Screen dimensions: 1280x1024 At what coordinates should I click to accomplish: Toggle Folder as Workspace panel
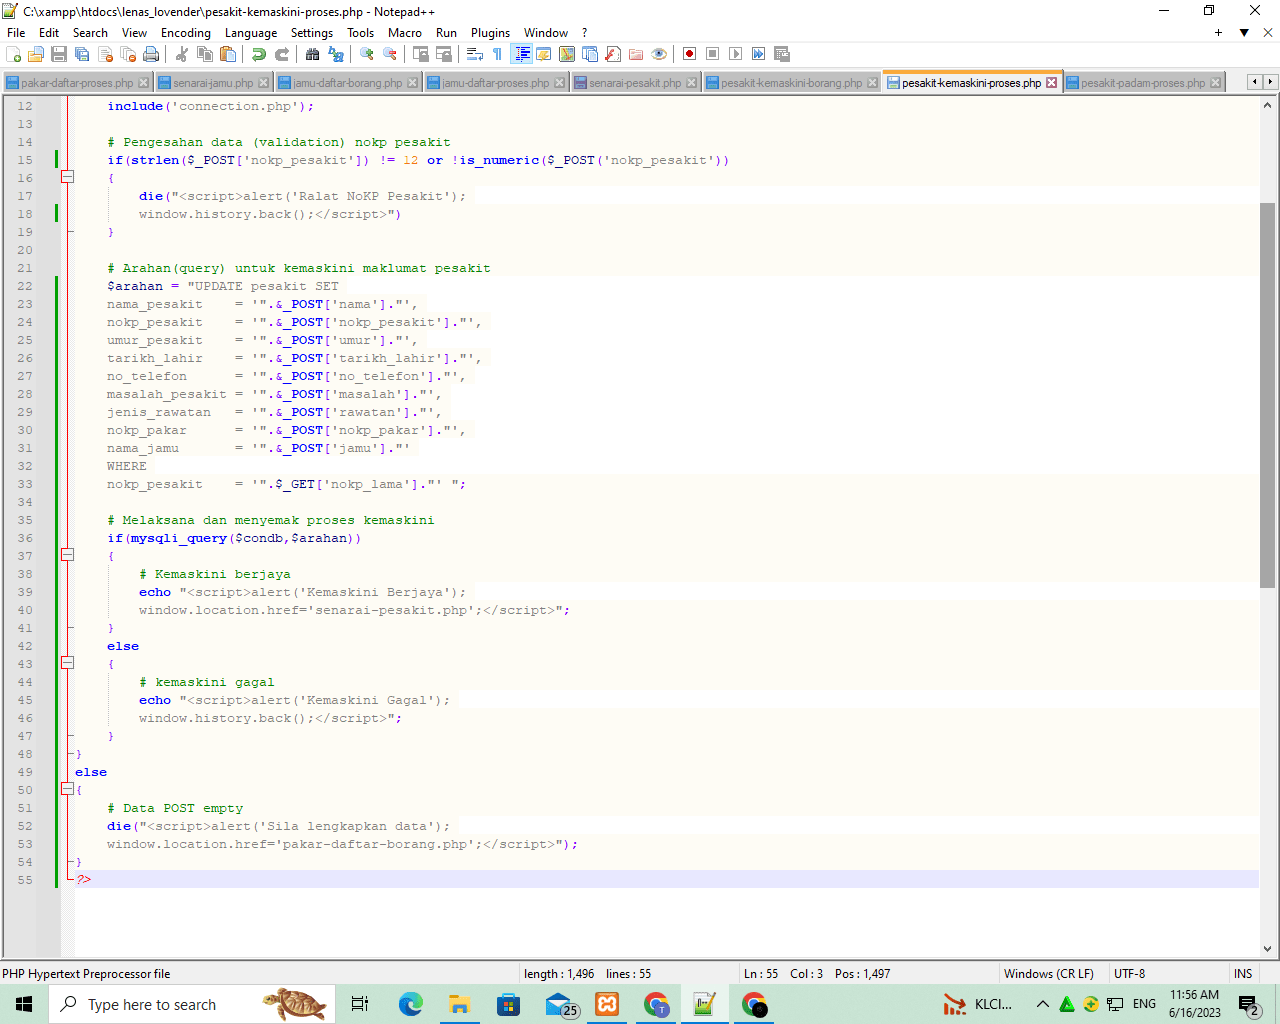click(x=636, y=54)
